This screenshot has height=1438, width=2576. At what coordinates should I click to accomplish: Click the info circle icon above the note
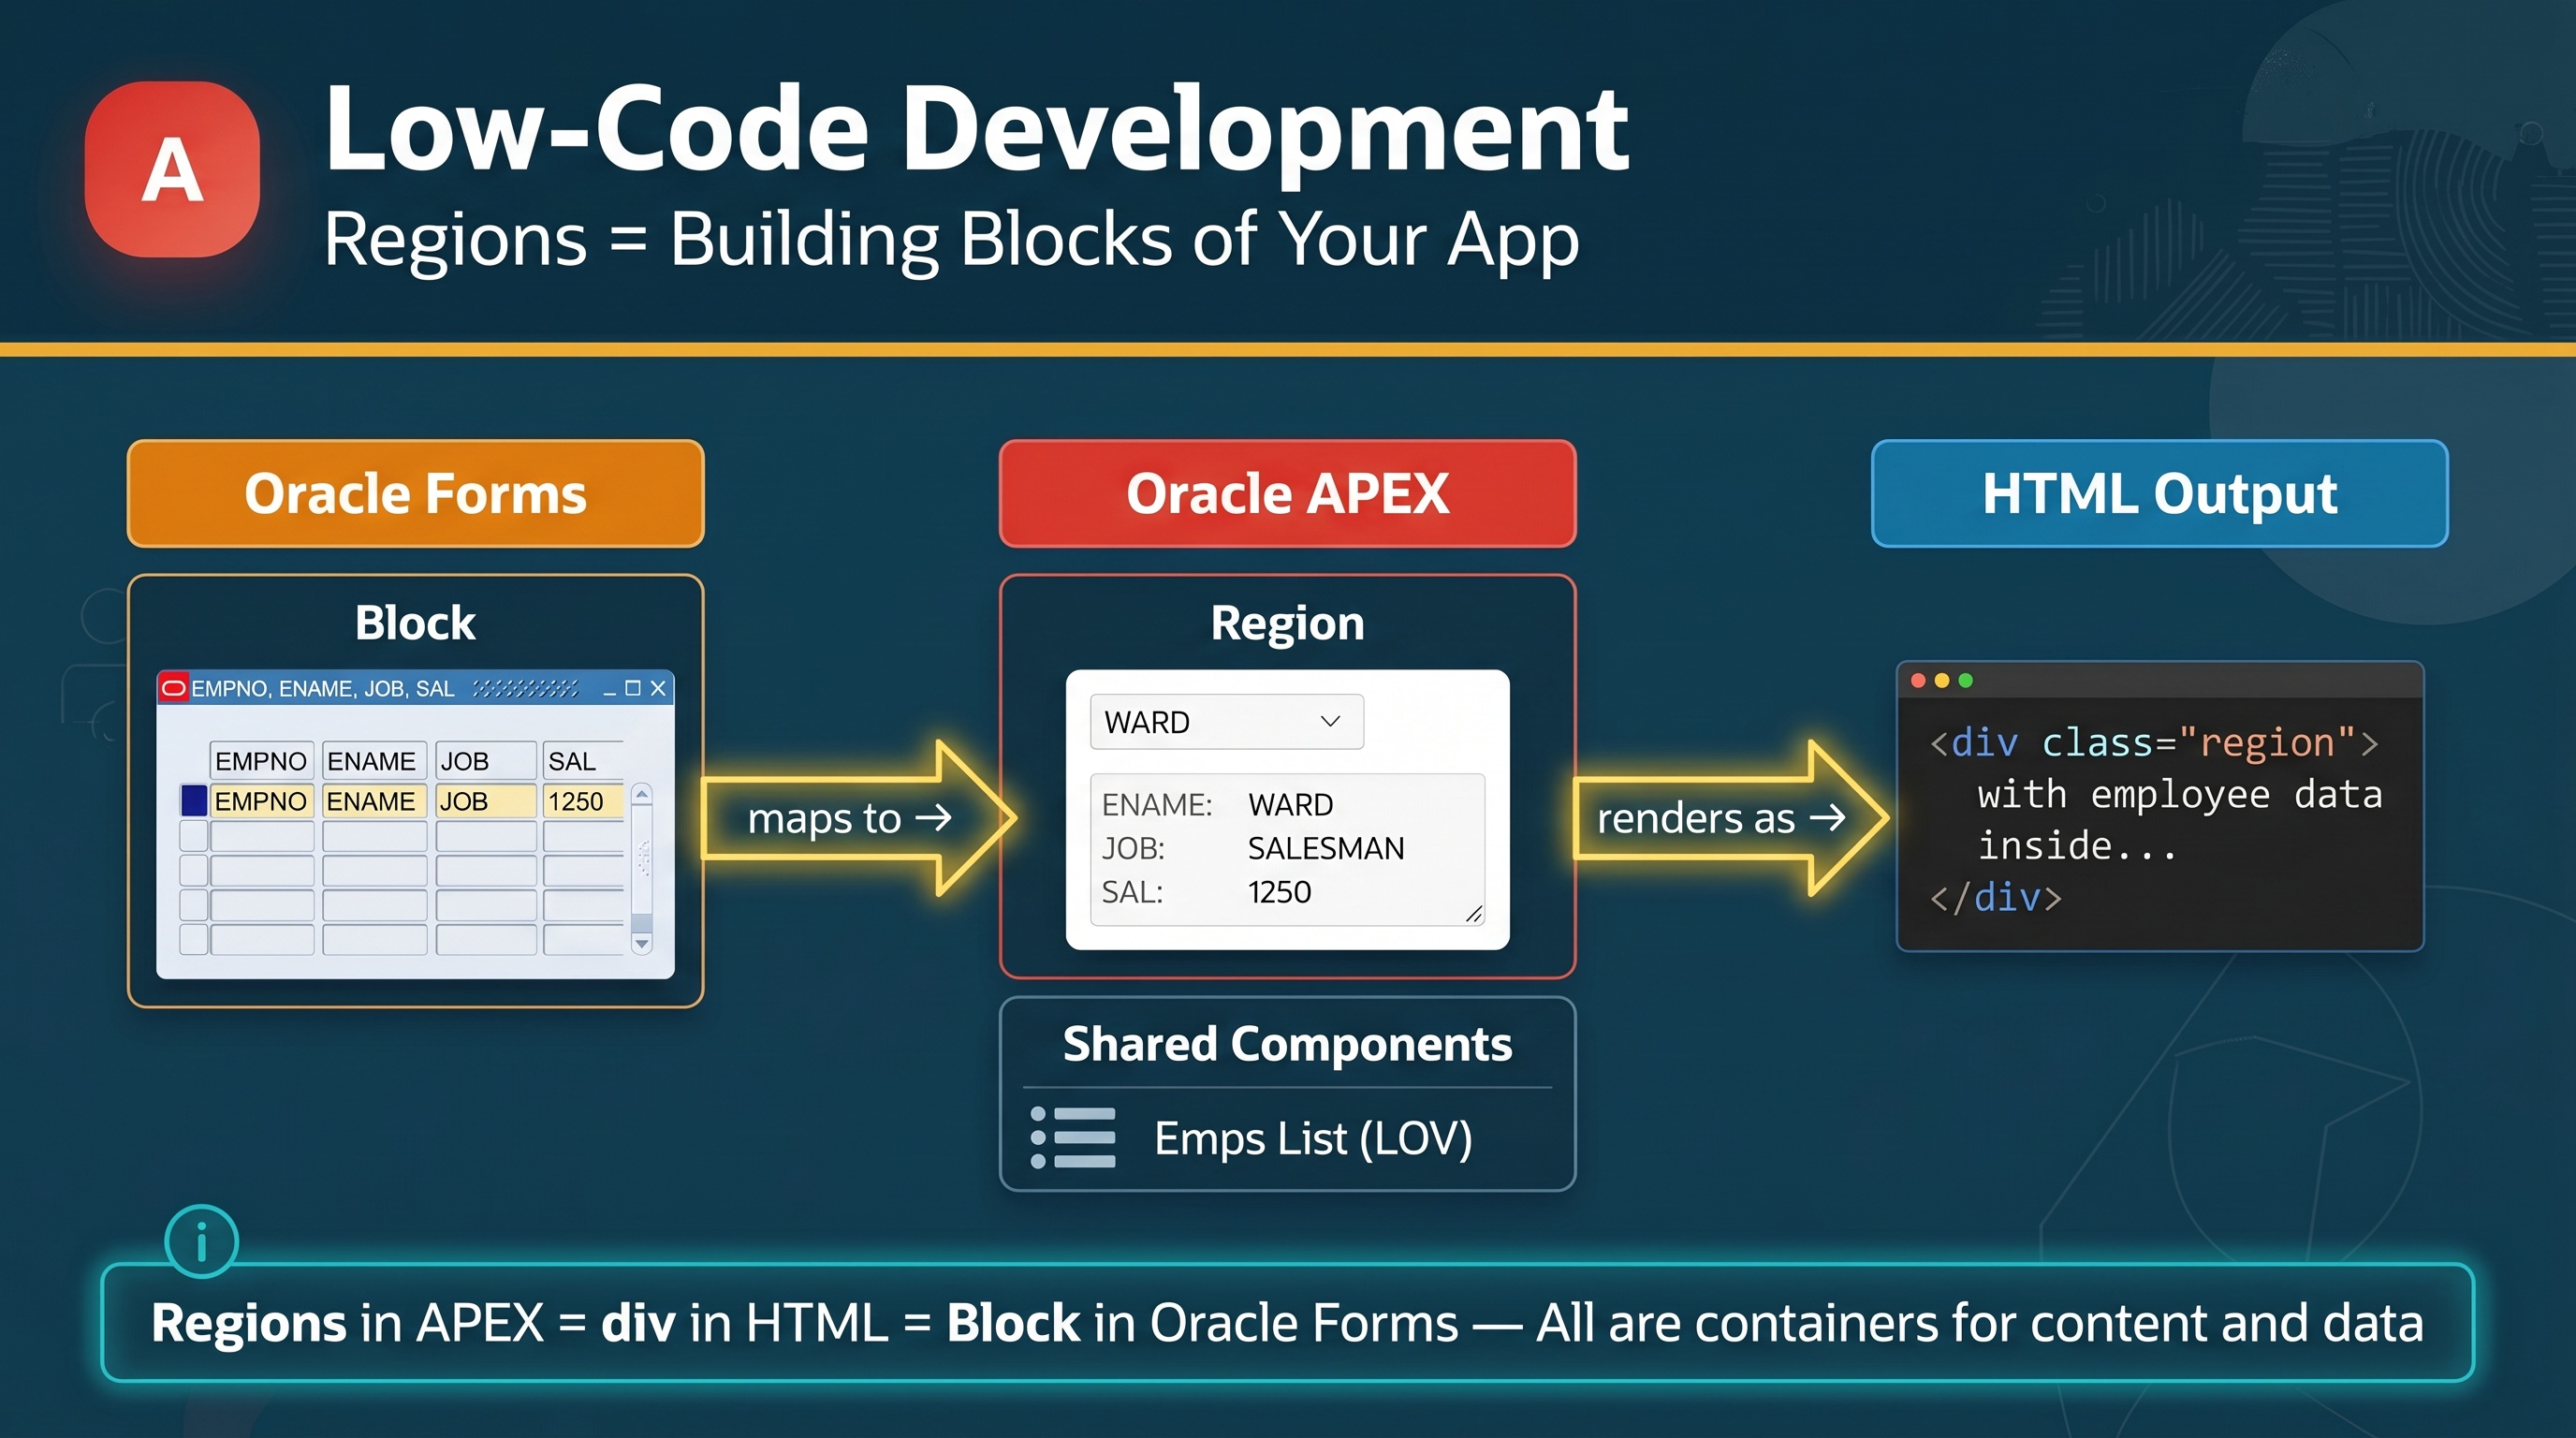pos(201,1242)
